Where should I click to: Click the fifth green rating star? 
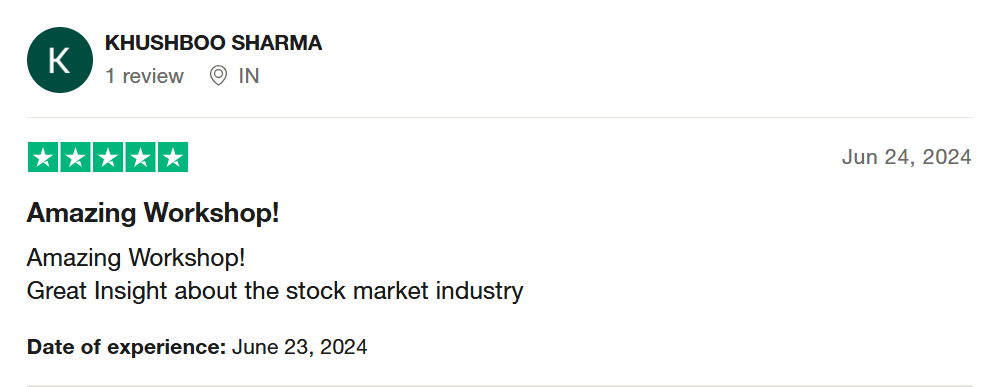173,157
